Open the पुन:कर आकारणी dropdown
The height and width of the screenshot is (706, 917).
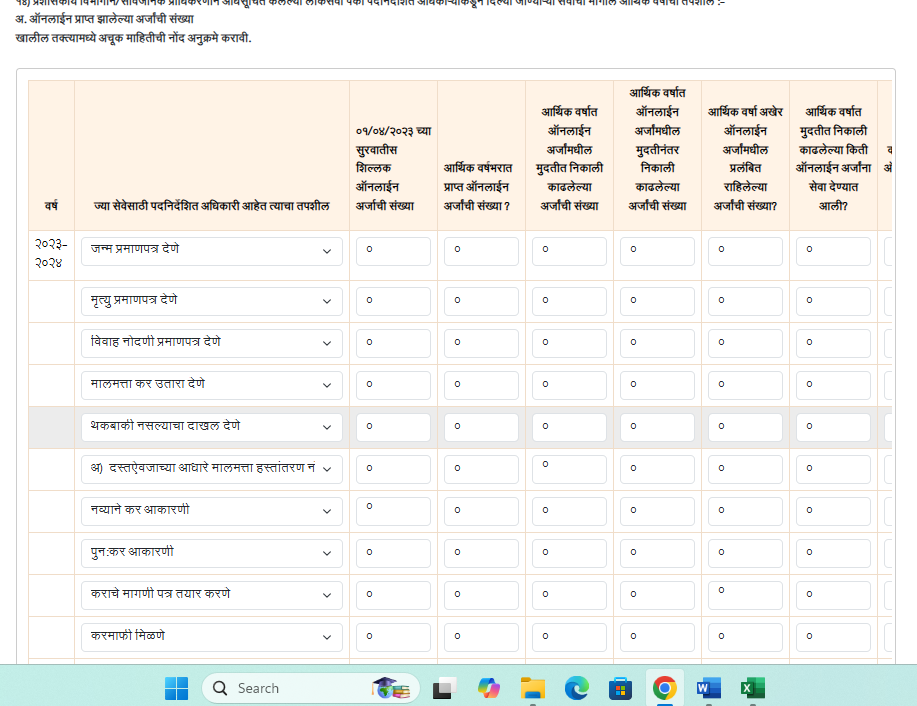(x=212, y=553)
